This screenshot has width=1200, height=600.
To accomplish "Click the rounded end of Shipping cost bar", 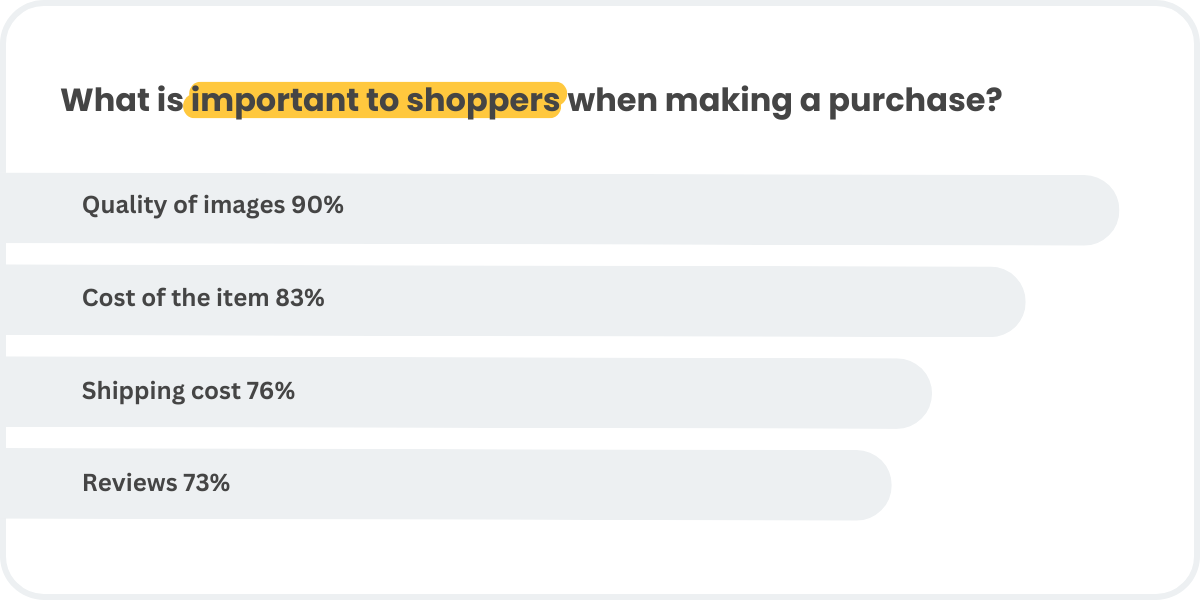I will click(x=912, y=393).
